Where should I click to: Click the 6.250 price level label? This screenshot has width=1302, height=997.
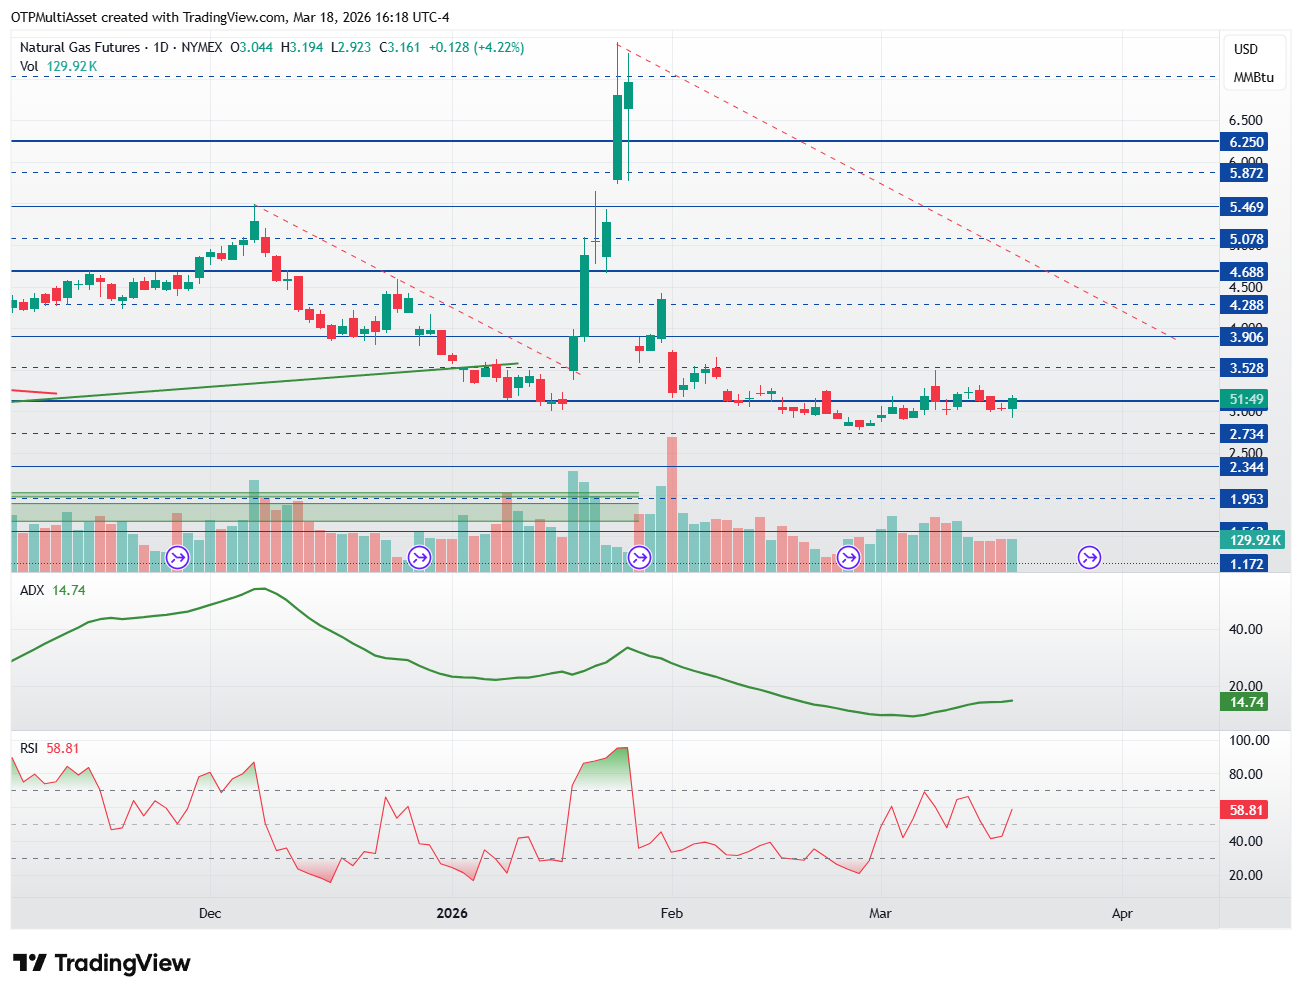[x=1246, y=142]
